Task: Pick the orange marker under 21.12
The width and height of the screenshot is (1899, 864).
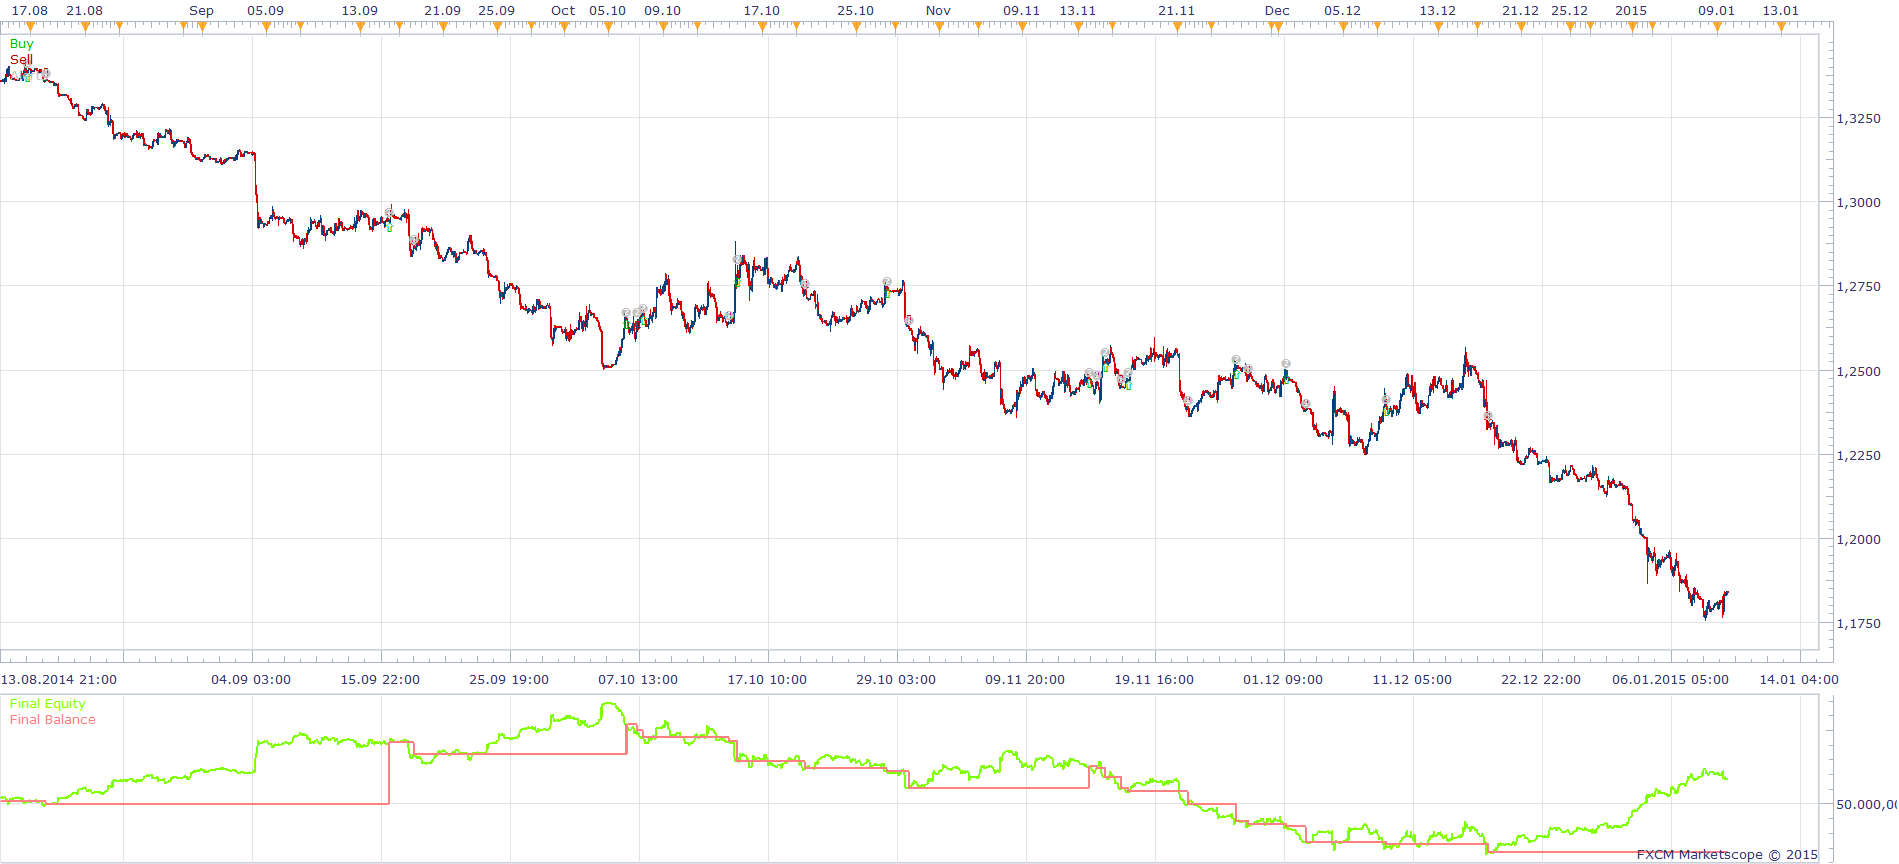Action: pos(1521,27)
